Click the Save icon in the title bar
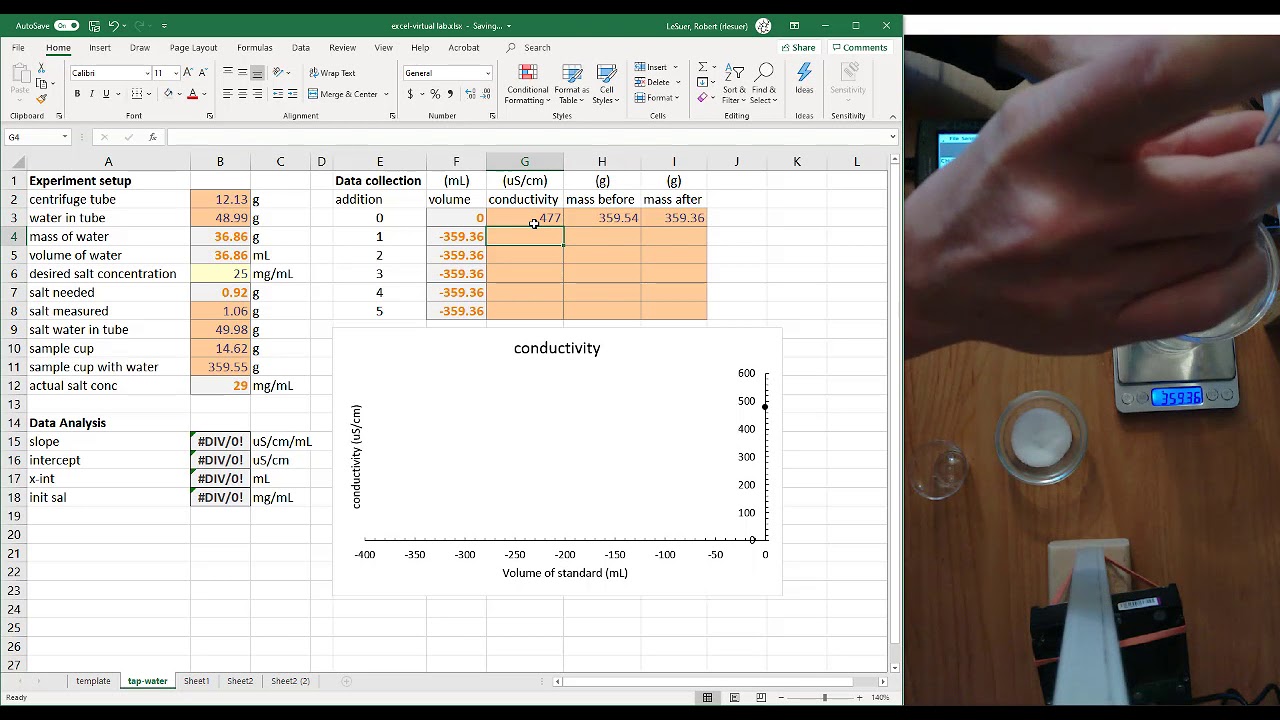The image size is (1280, 720). pos(94,26)
